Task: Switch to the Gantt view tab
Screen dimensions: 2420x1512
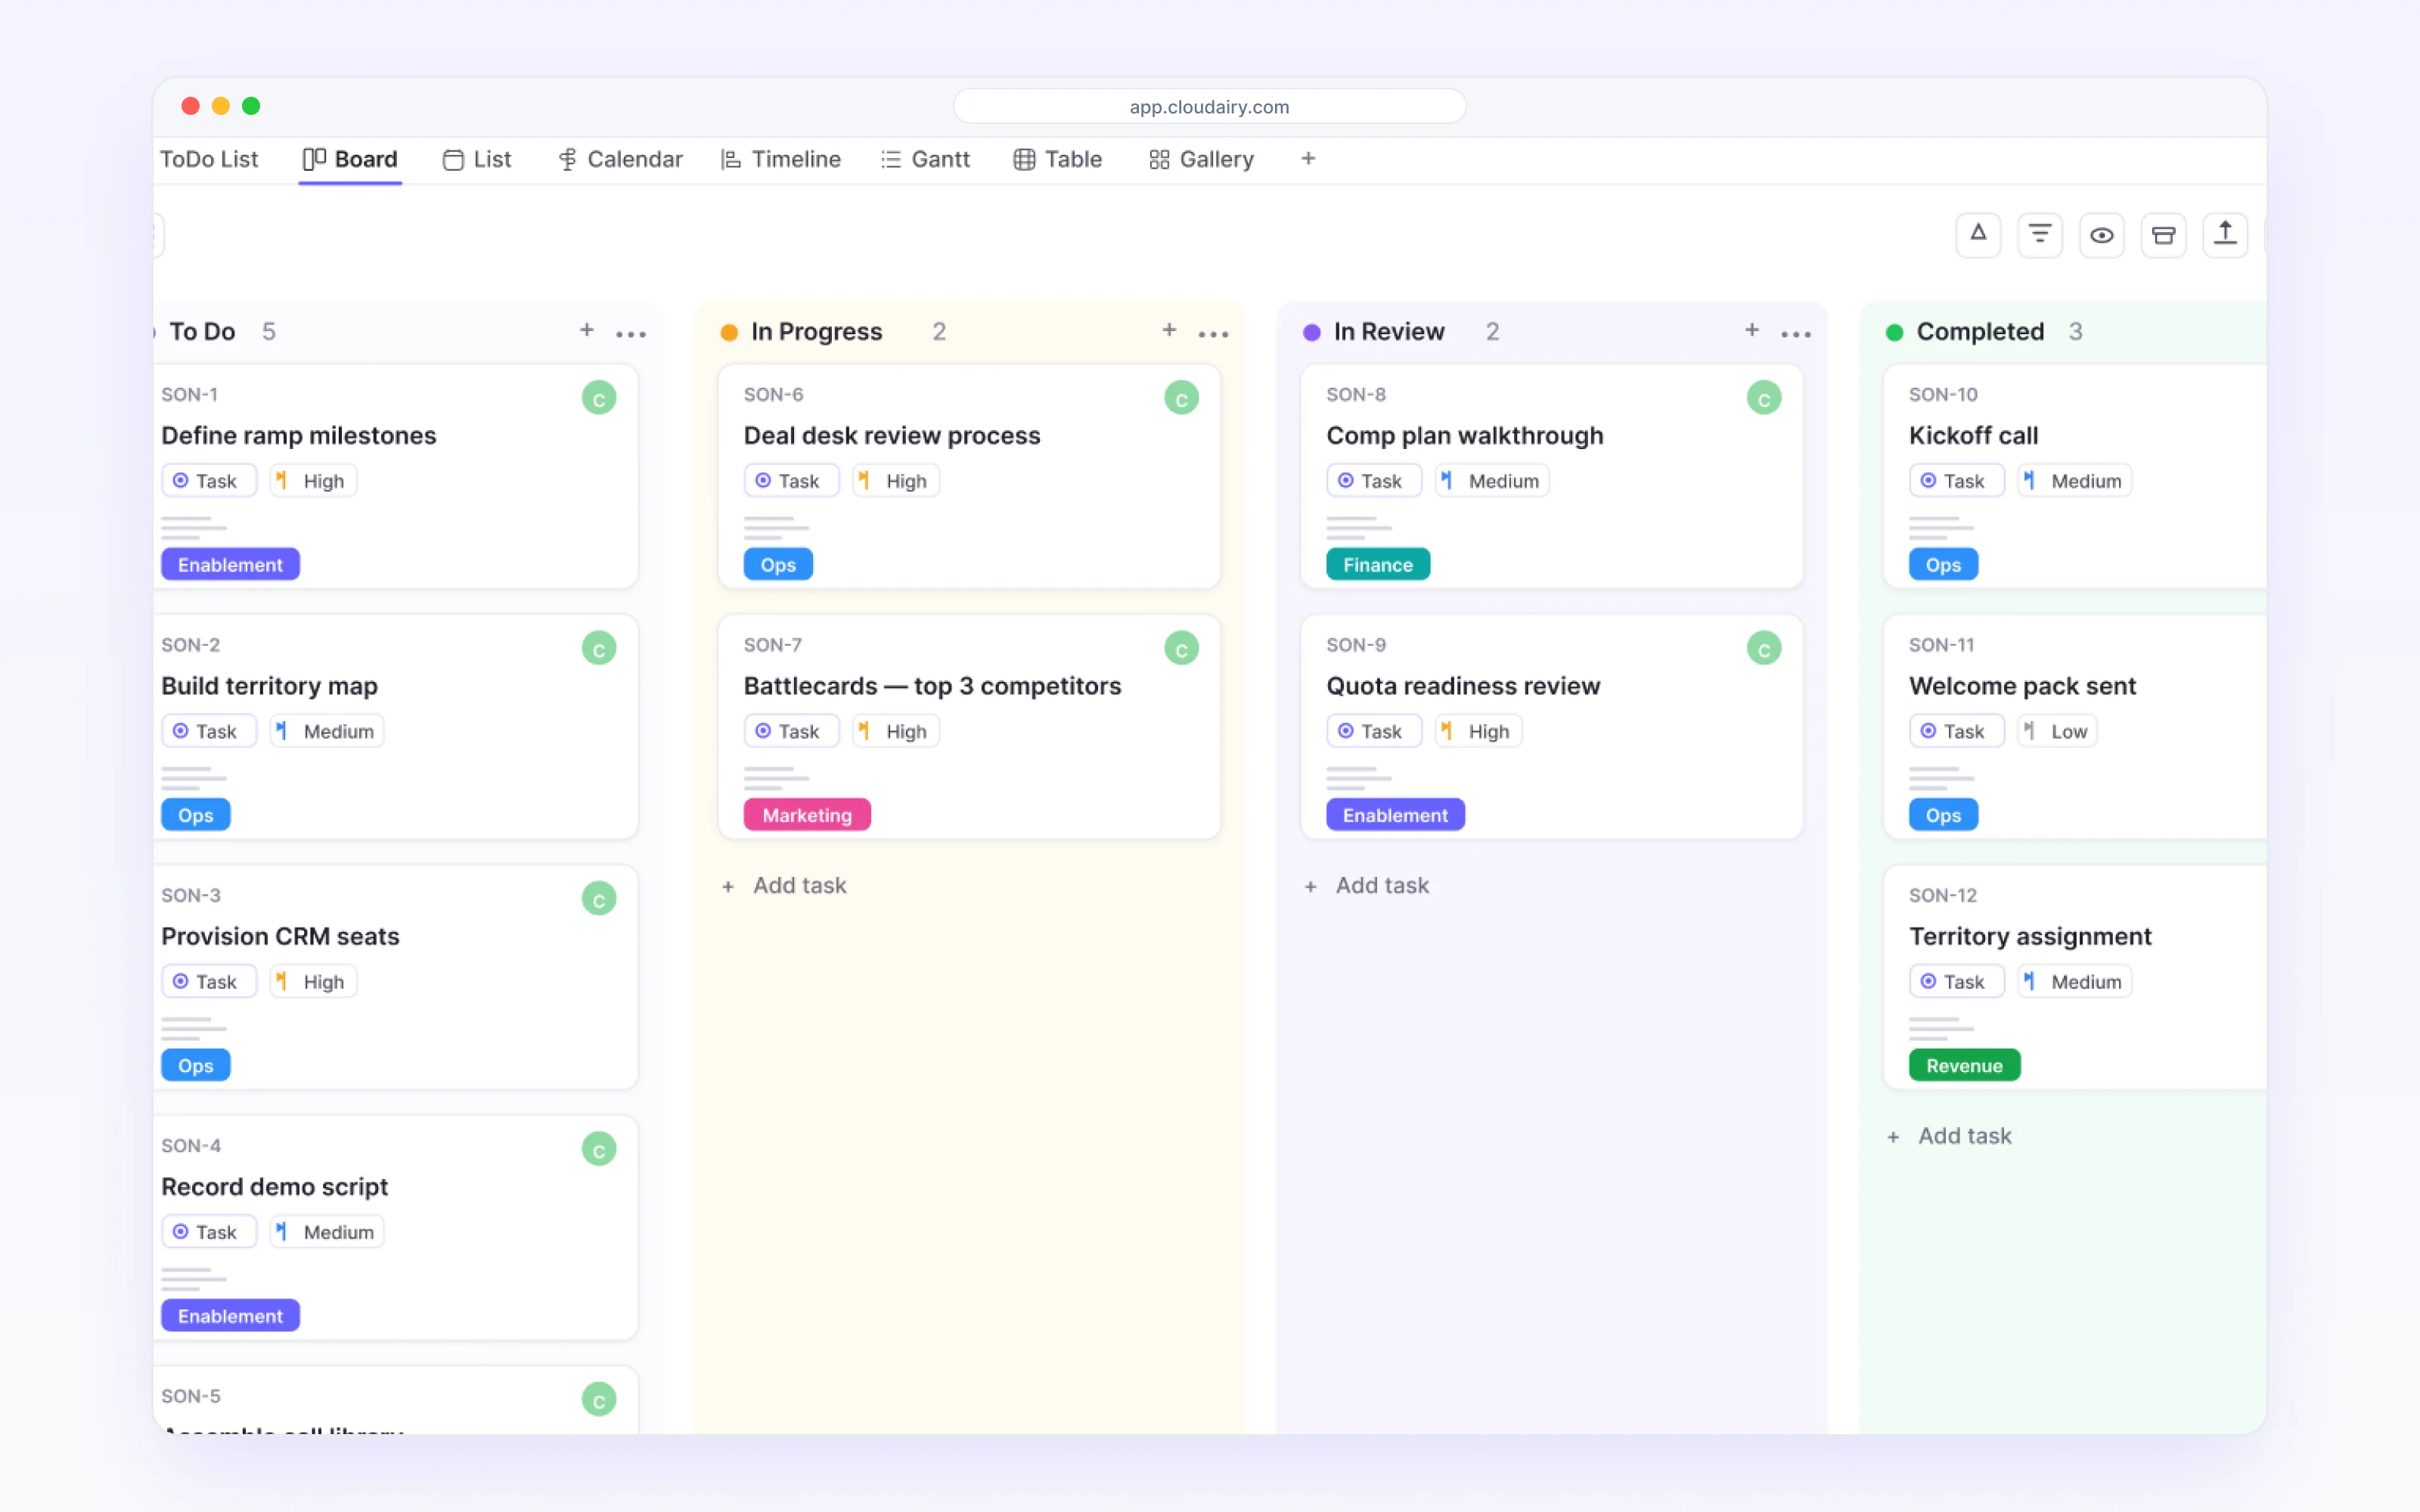Action: tap(925, 160)
